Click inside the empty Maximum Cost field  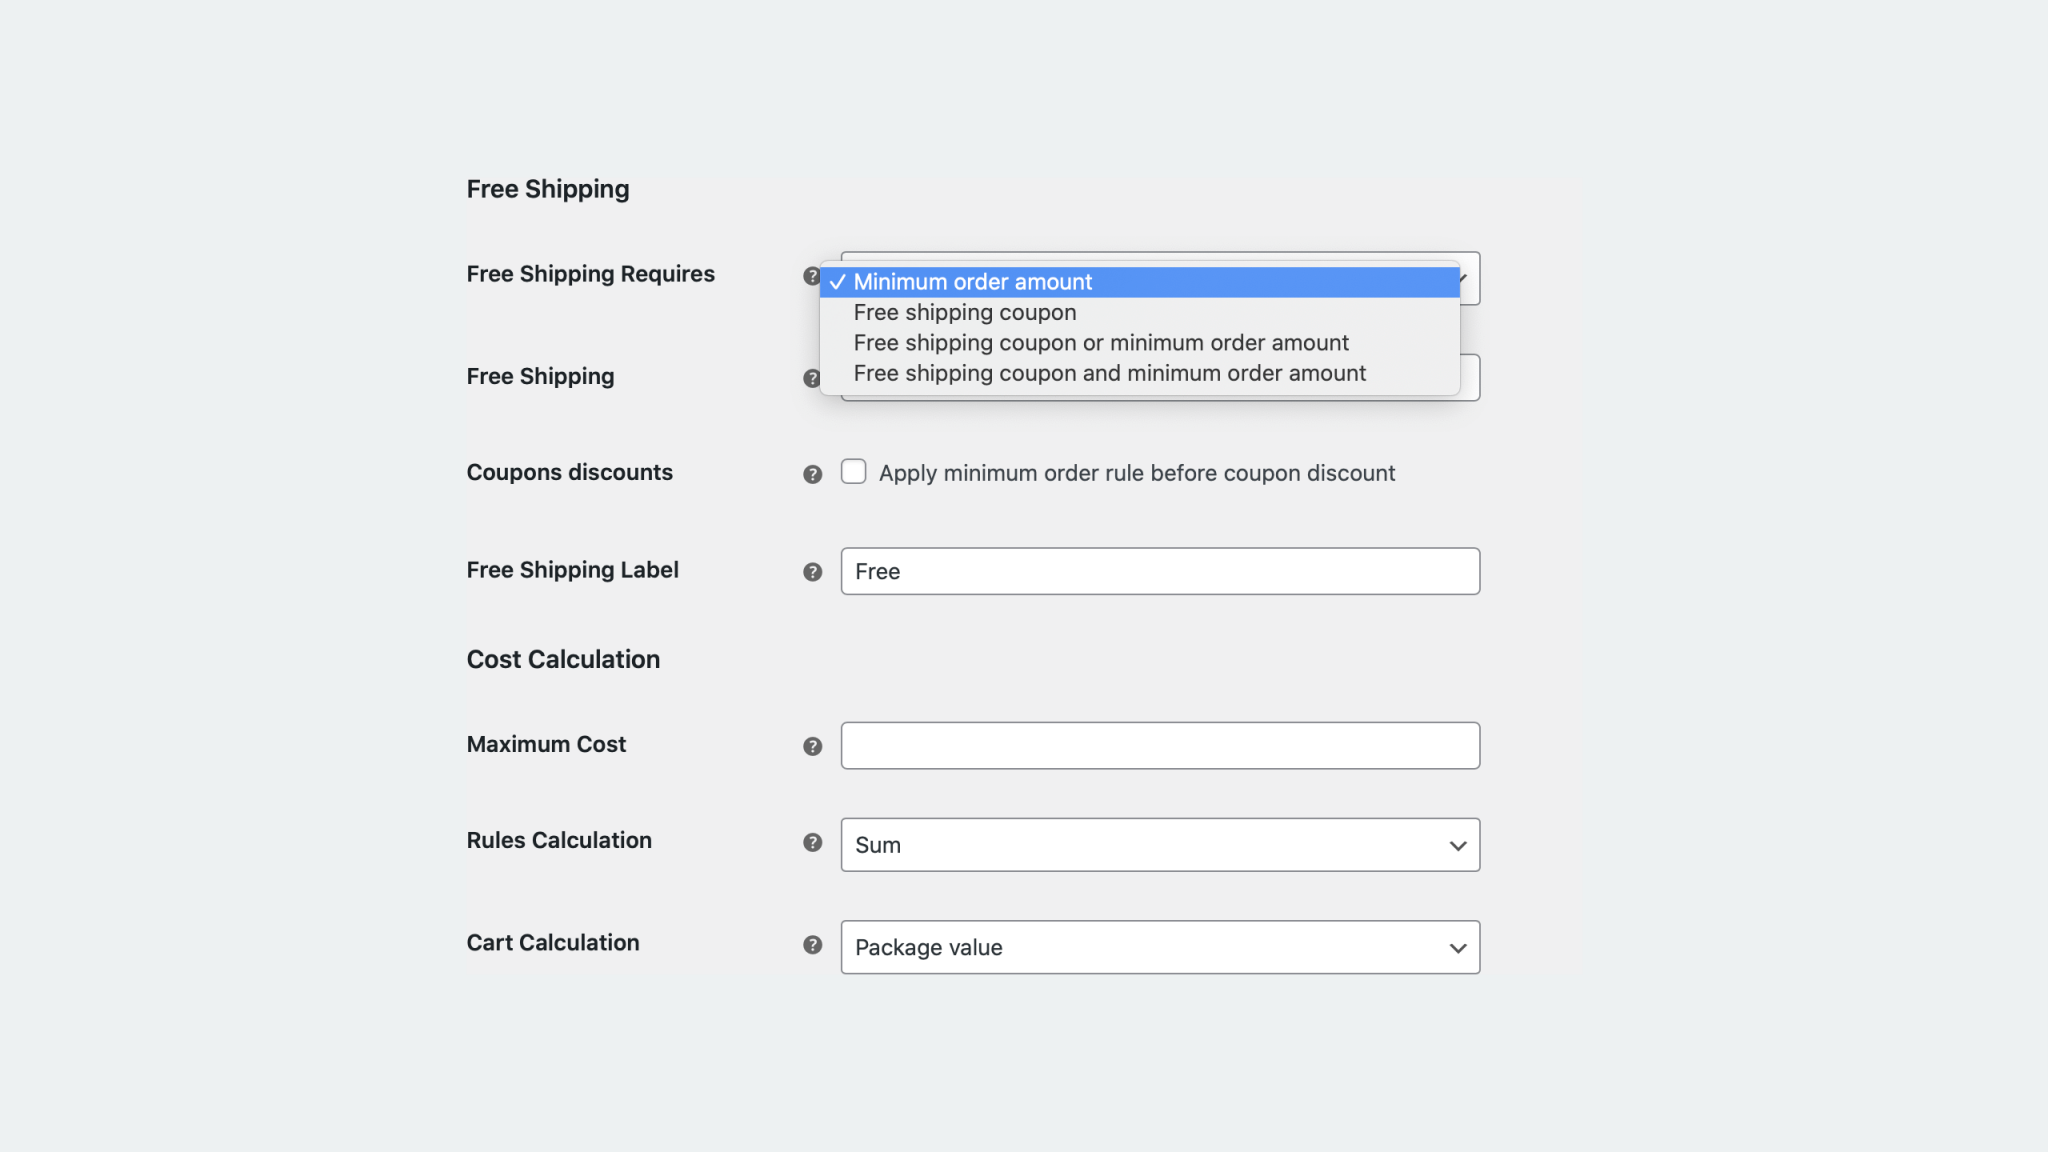(1160, 744)
